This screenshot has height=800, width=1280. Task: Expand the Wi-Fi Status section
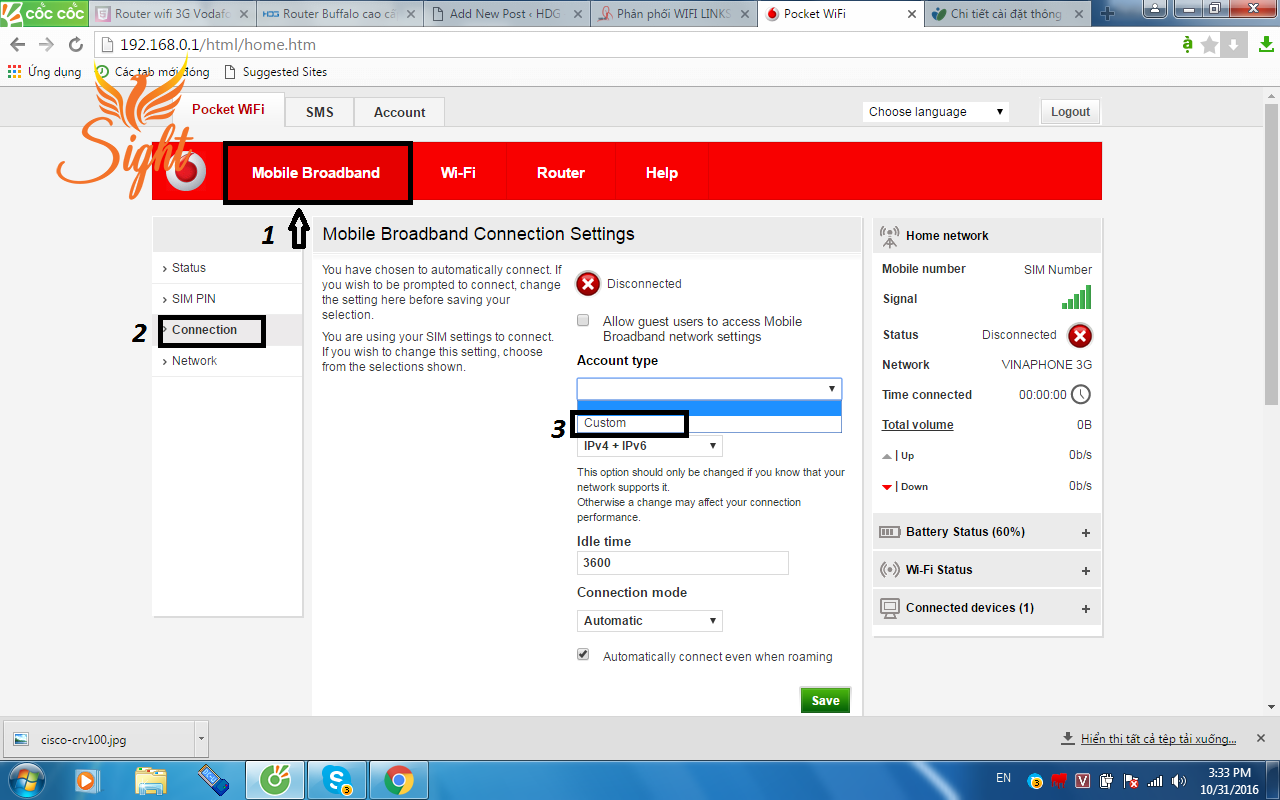tap(1085, 569)
